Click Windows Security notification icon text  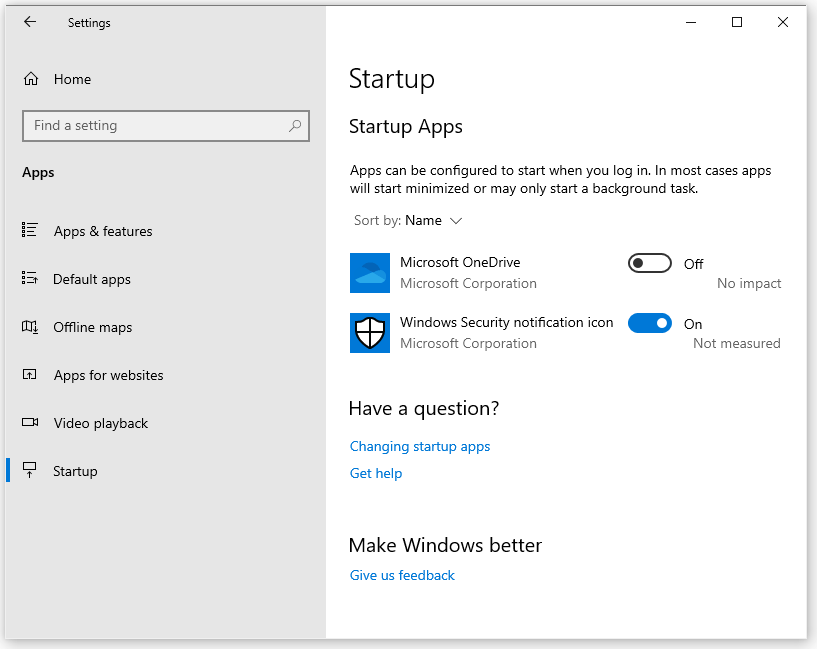tap(506, 322)
